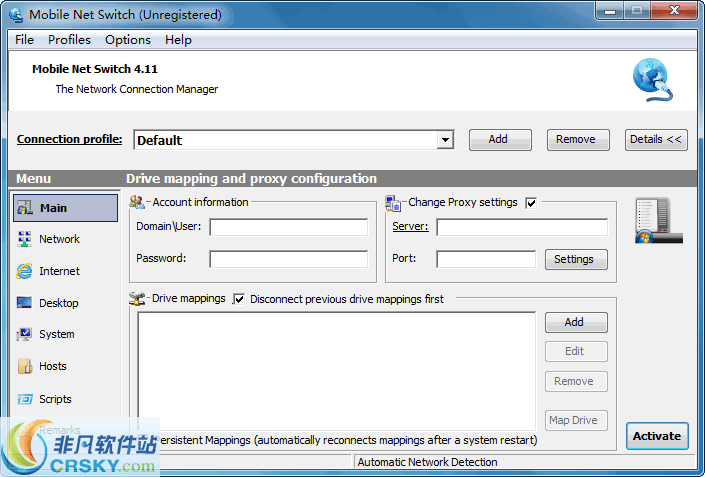Select the Internet menu label

coord(59,271)
